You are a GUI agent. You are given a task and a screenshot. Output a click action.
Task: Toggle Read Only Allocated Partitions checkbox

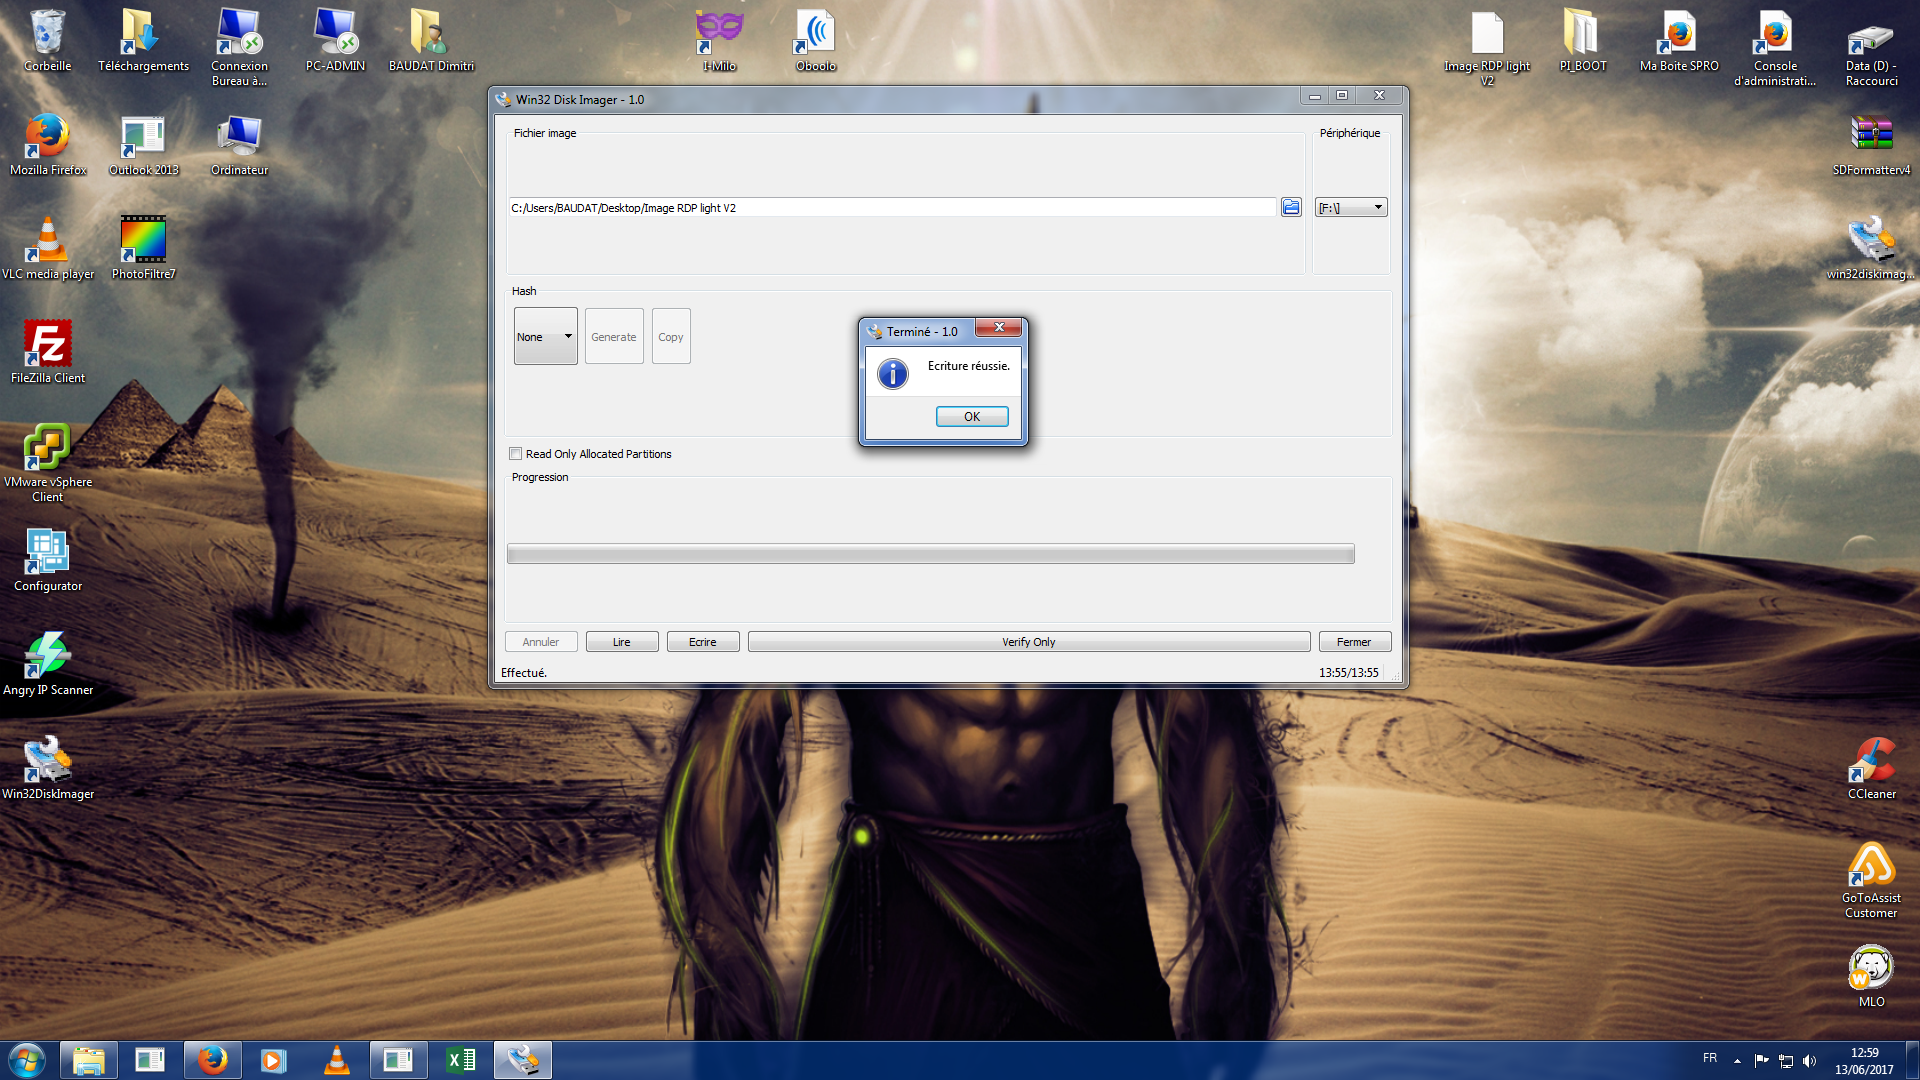click(516, 454)
